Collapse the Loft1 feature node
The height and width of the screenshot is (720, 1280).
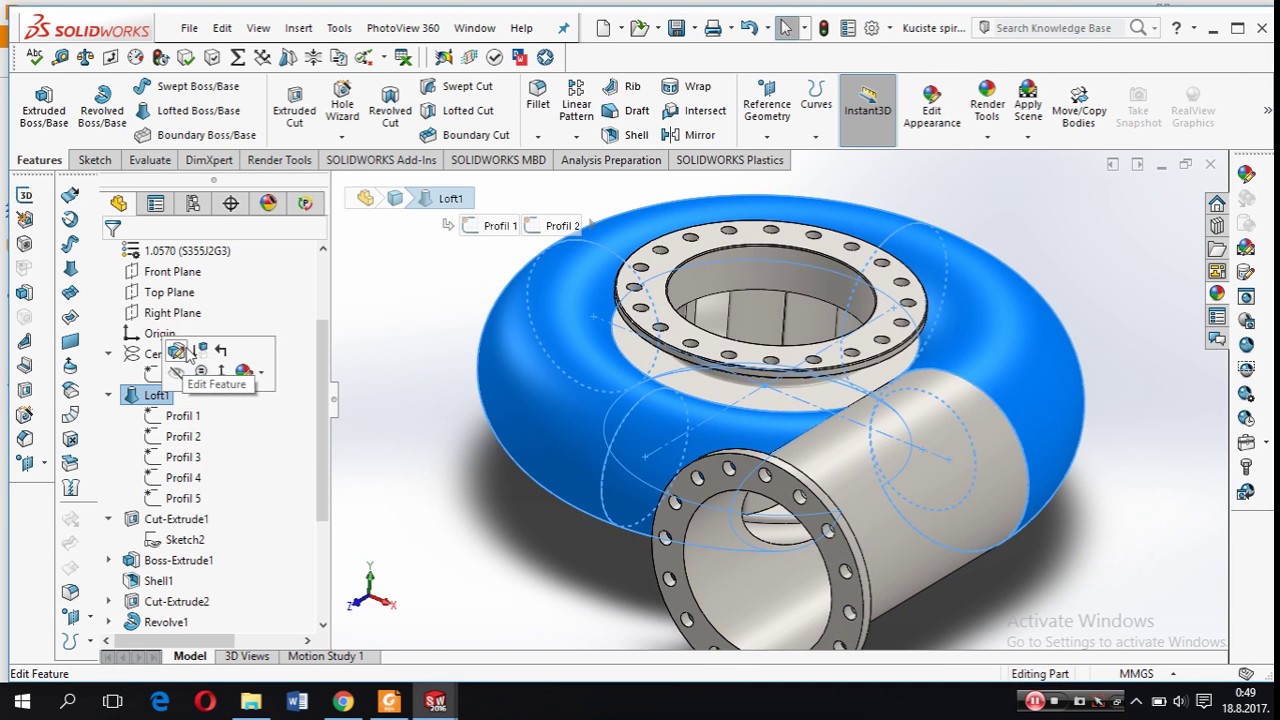(x=108, y=395)
